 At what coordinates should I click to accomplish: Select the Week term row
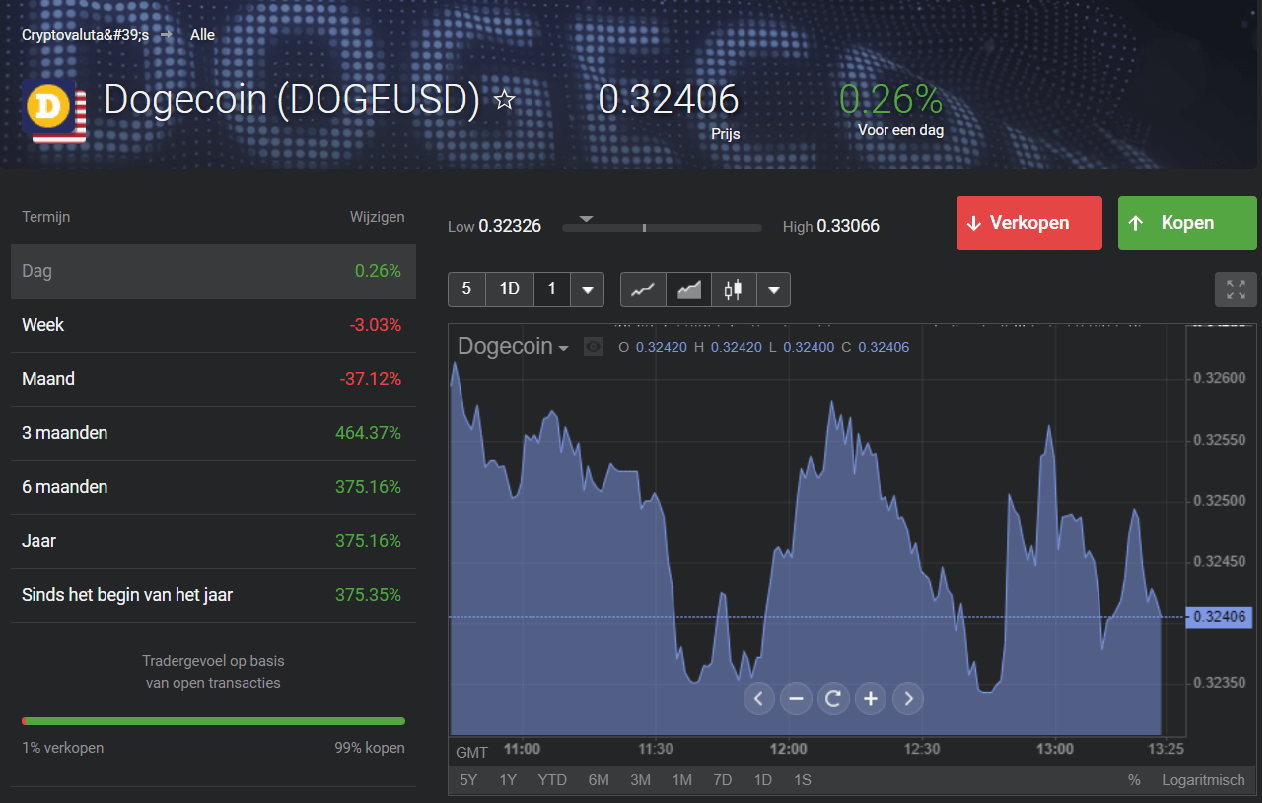[213, 325]
